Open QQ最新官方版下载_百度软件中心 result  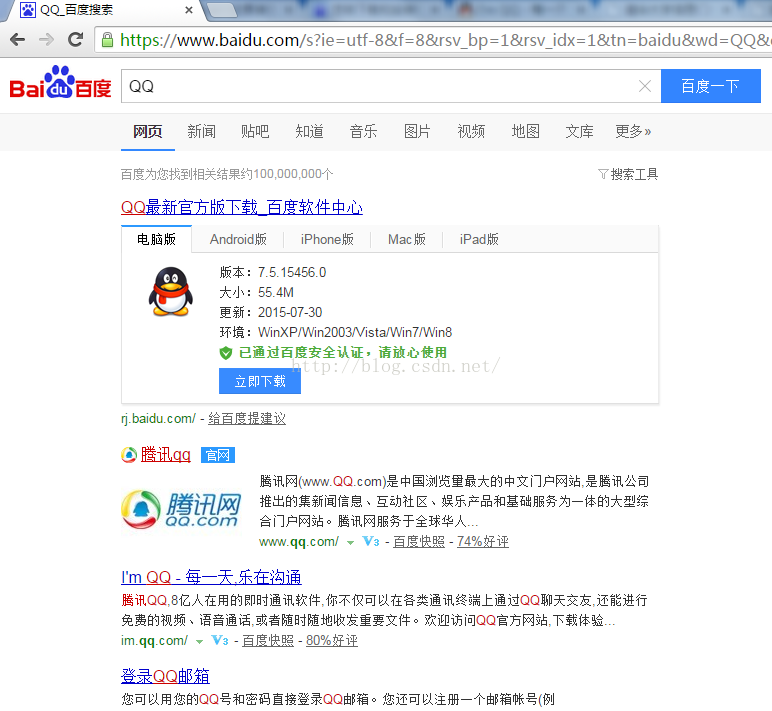point(242,207)
